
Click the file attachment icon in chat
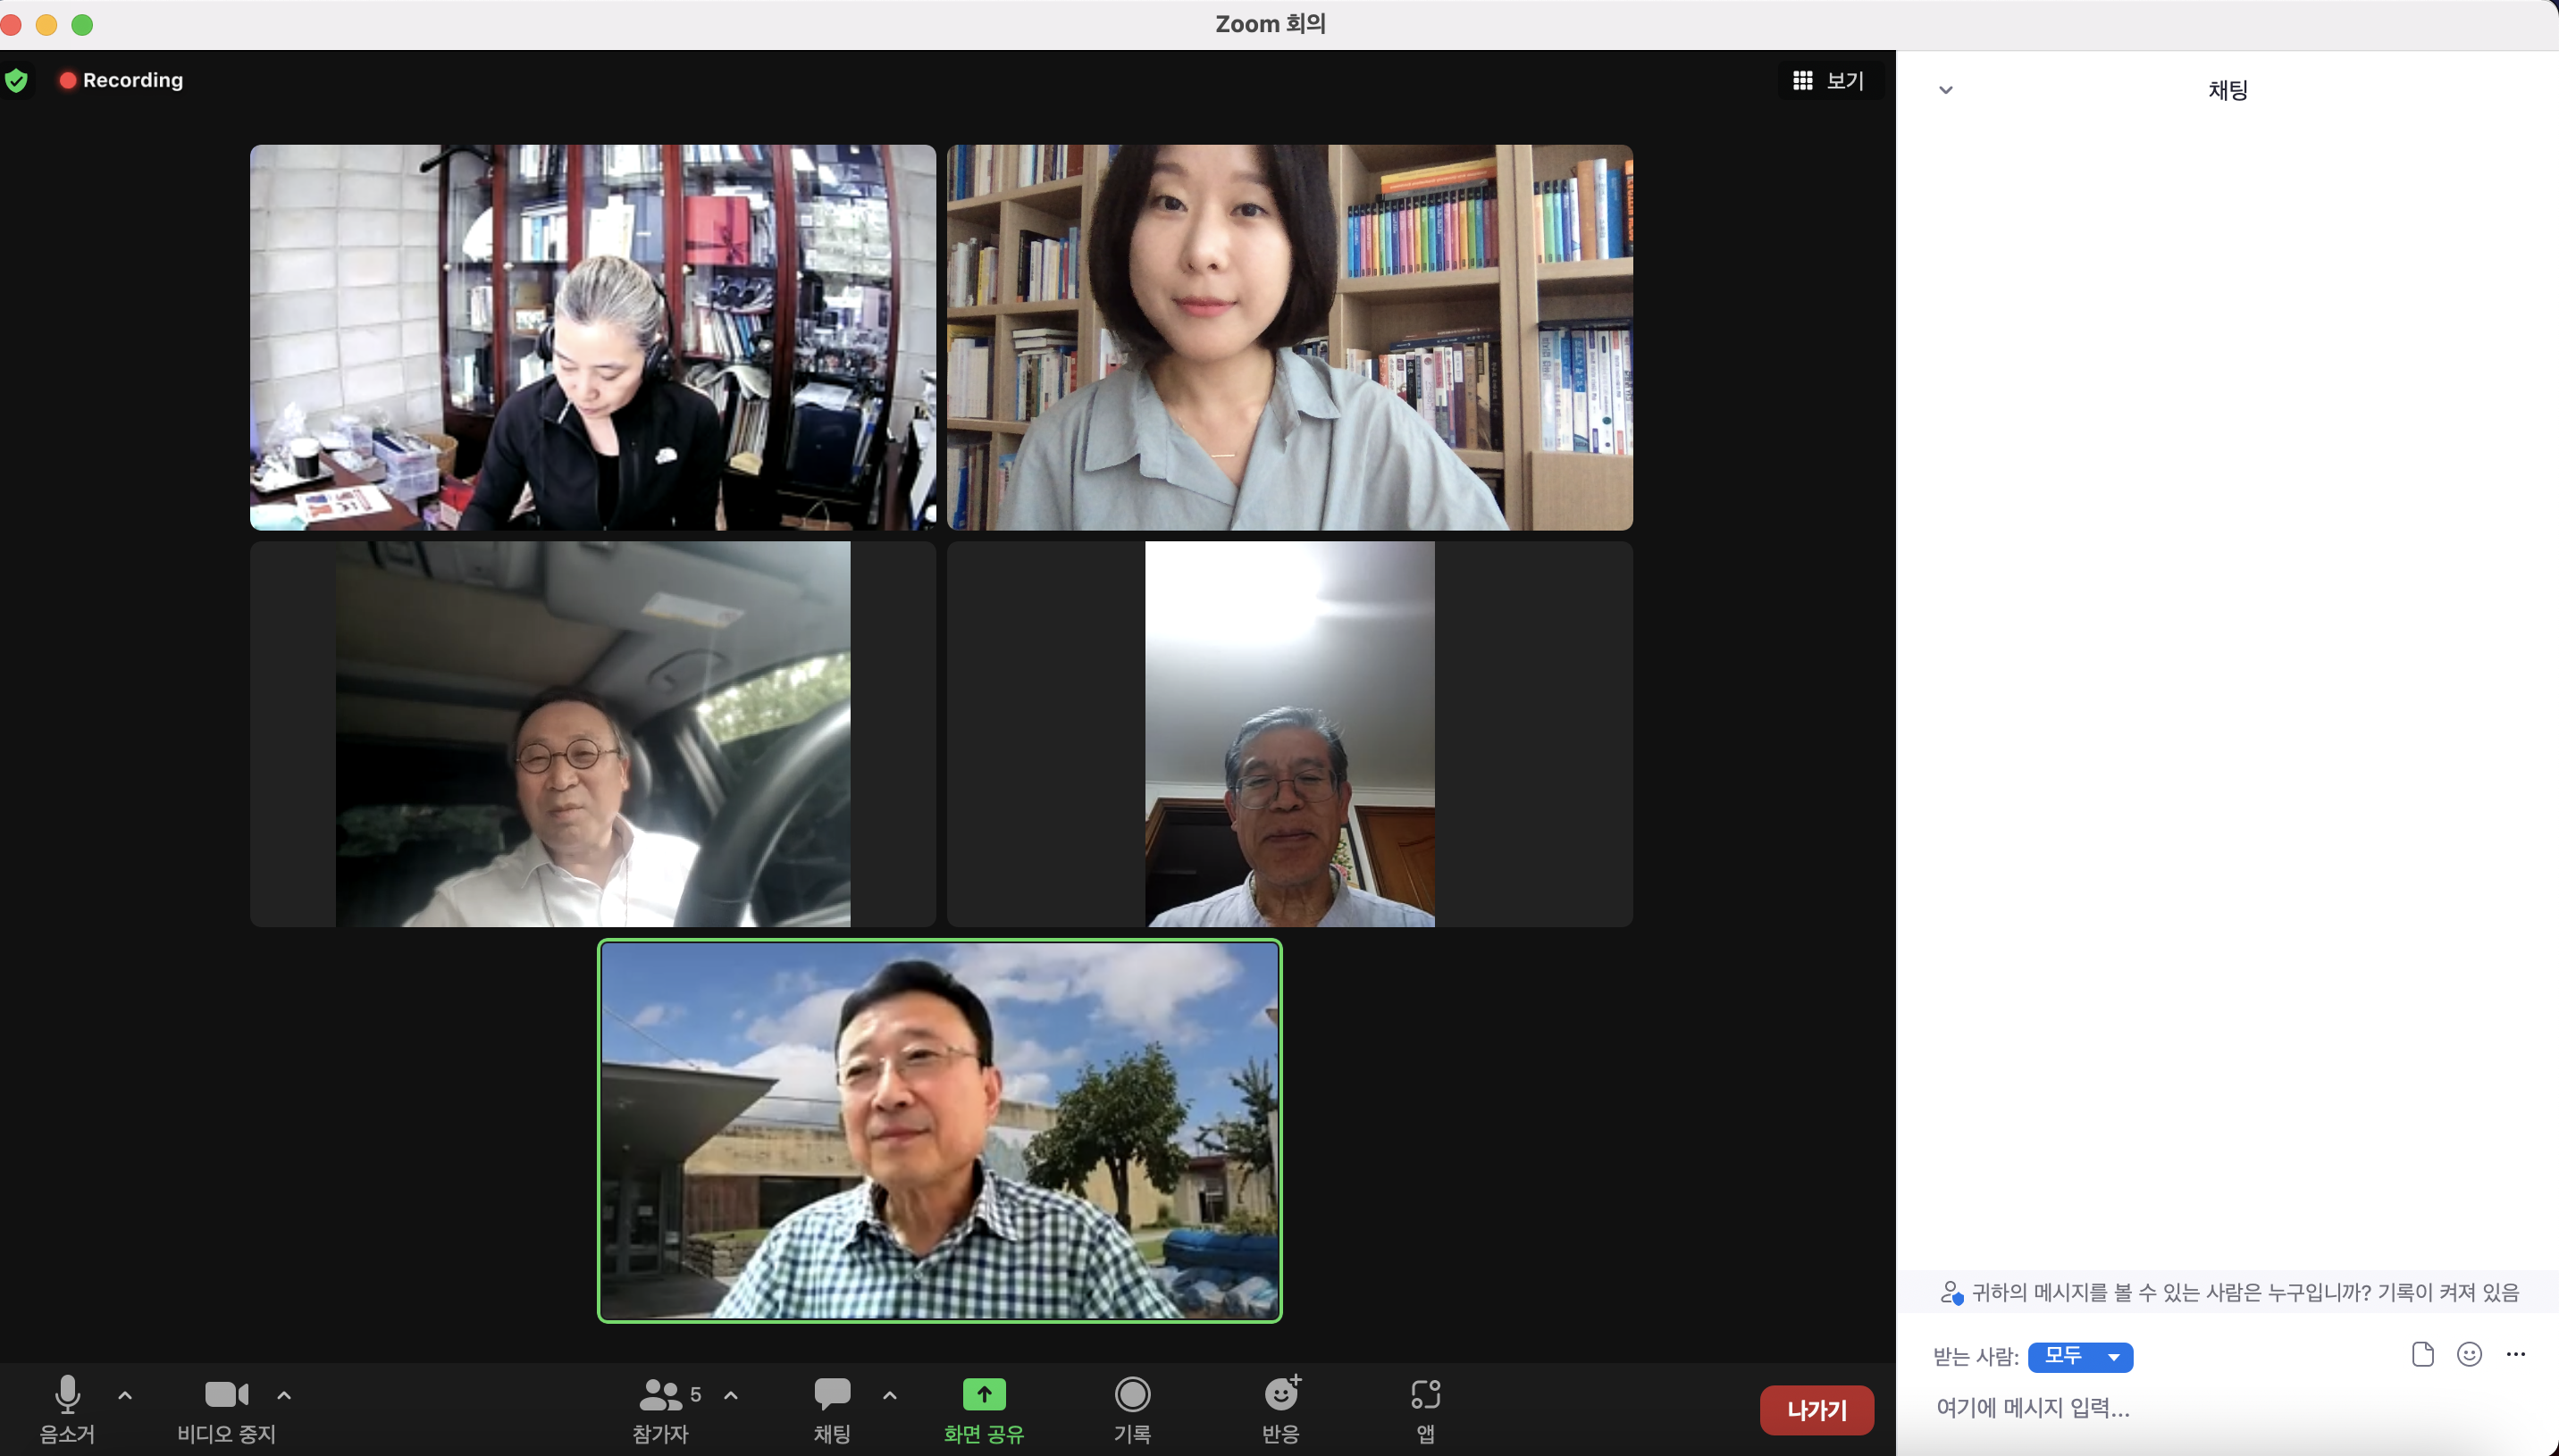pyautogui.click(x=2422, y=1355)
